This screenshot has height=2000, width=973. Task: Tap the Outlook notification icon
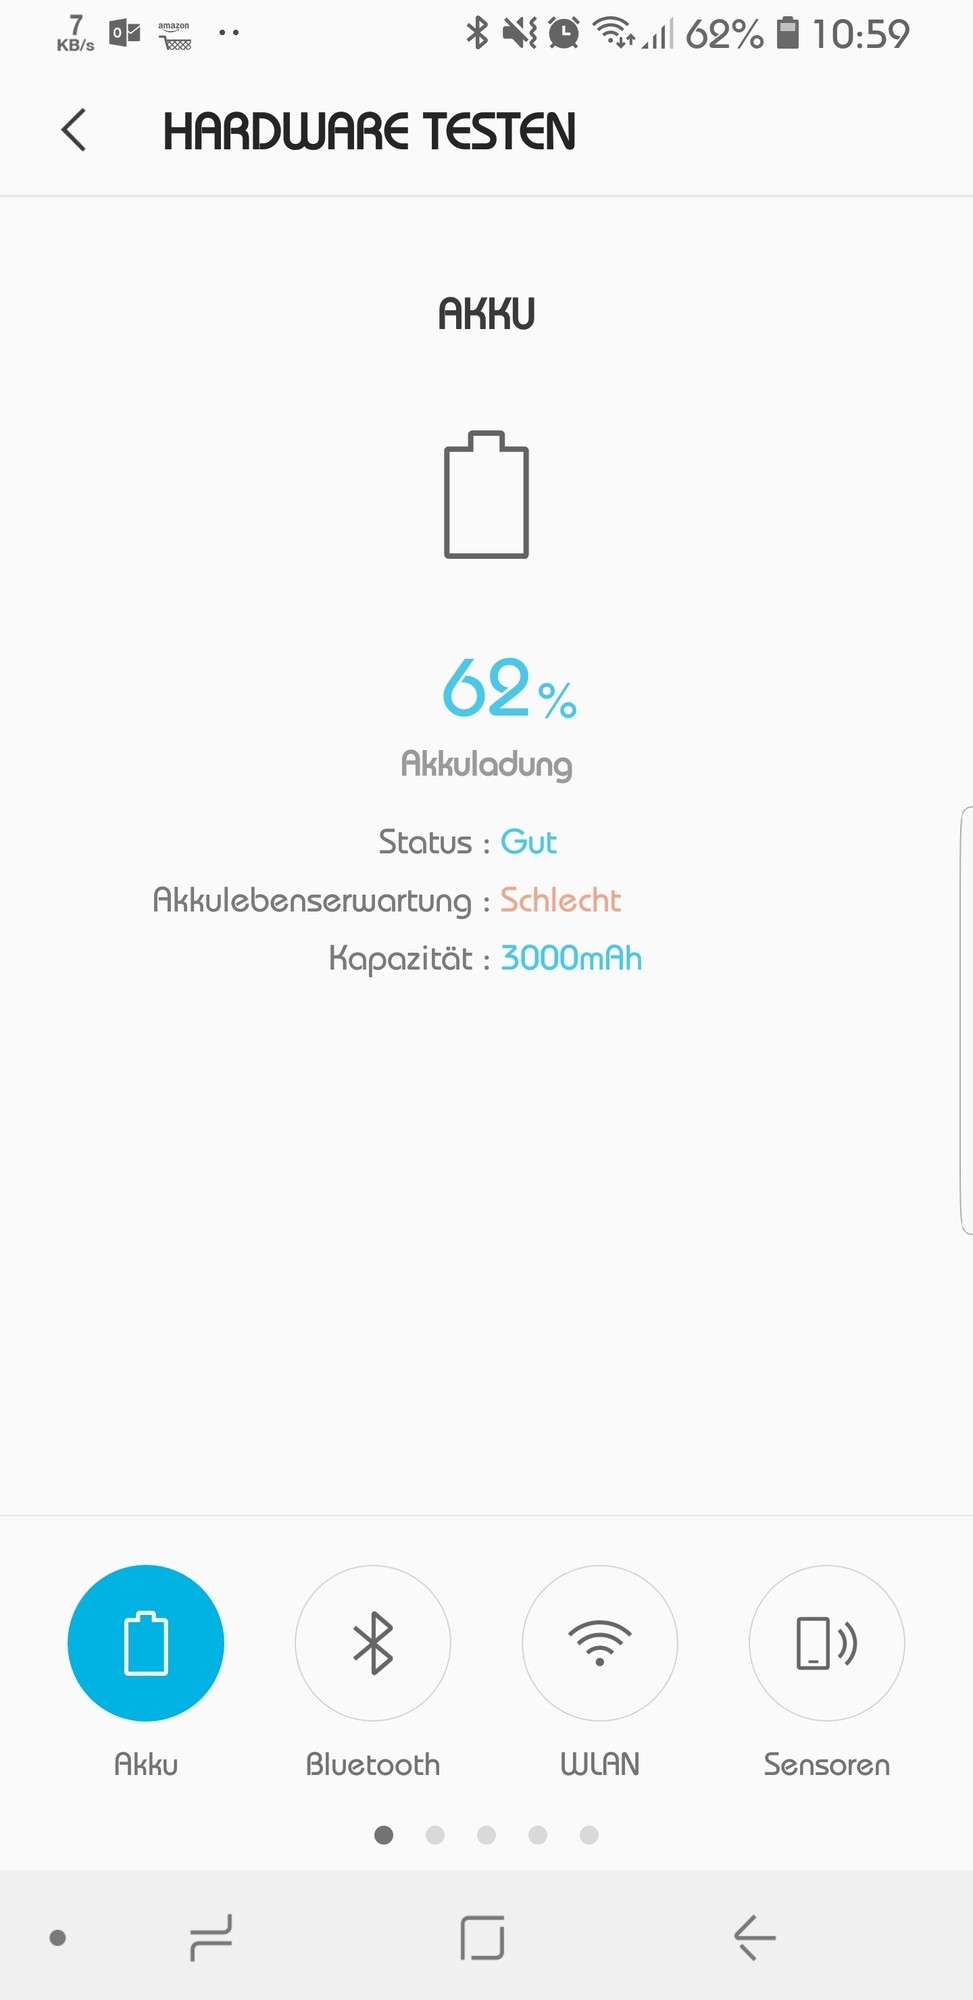125,33
